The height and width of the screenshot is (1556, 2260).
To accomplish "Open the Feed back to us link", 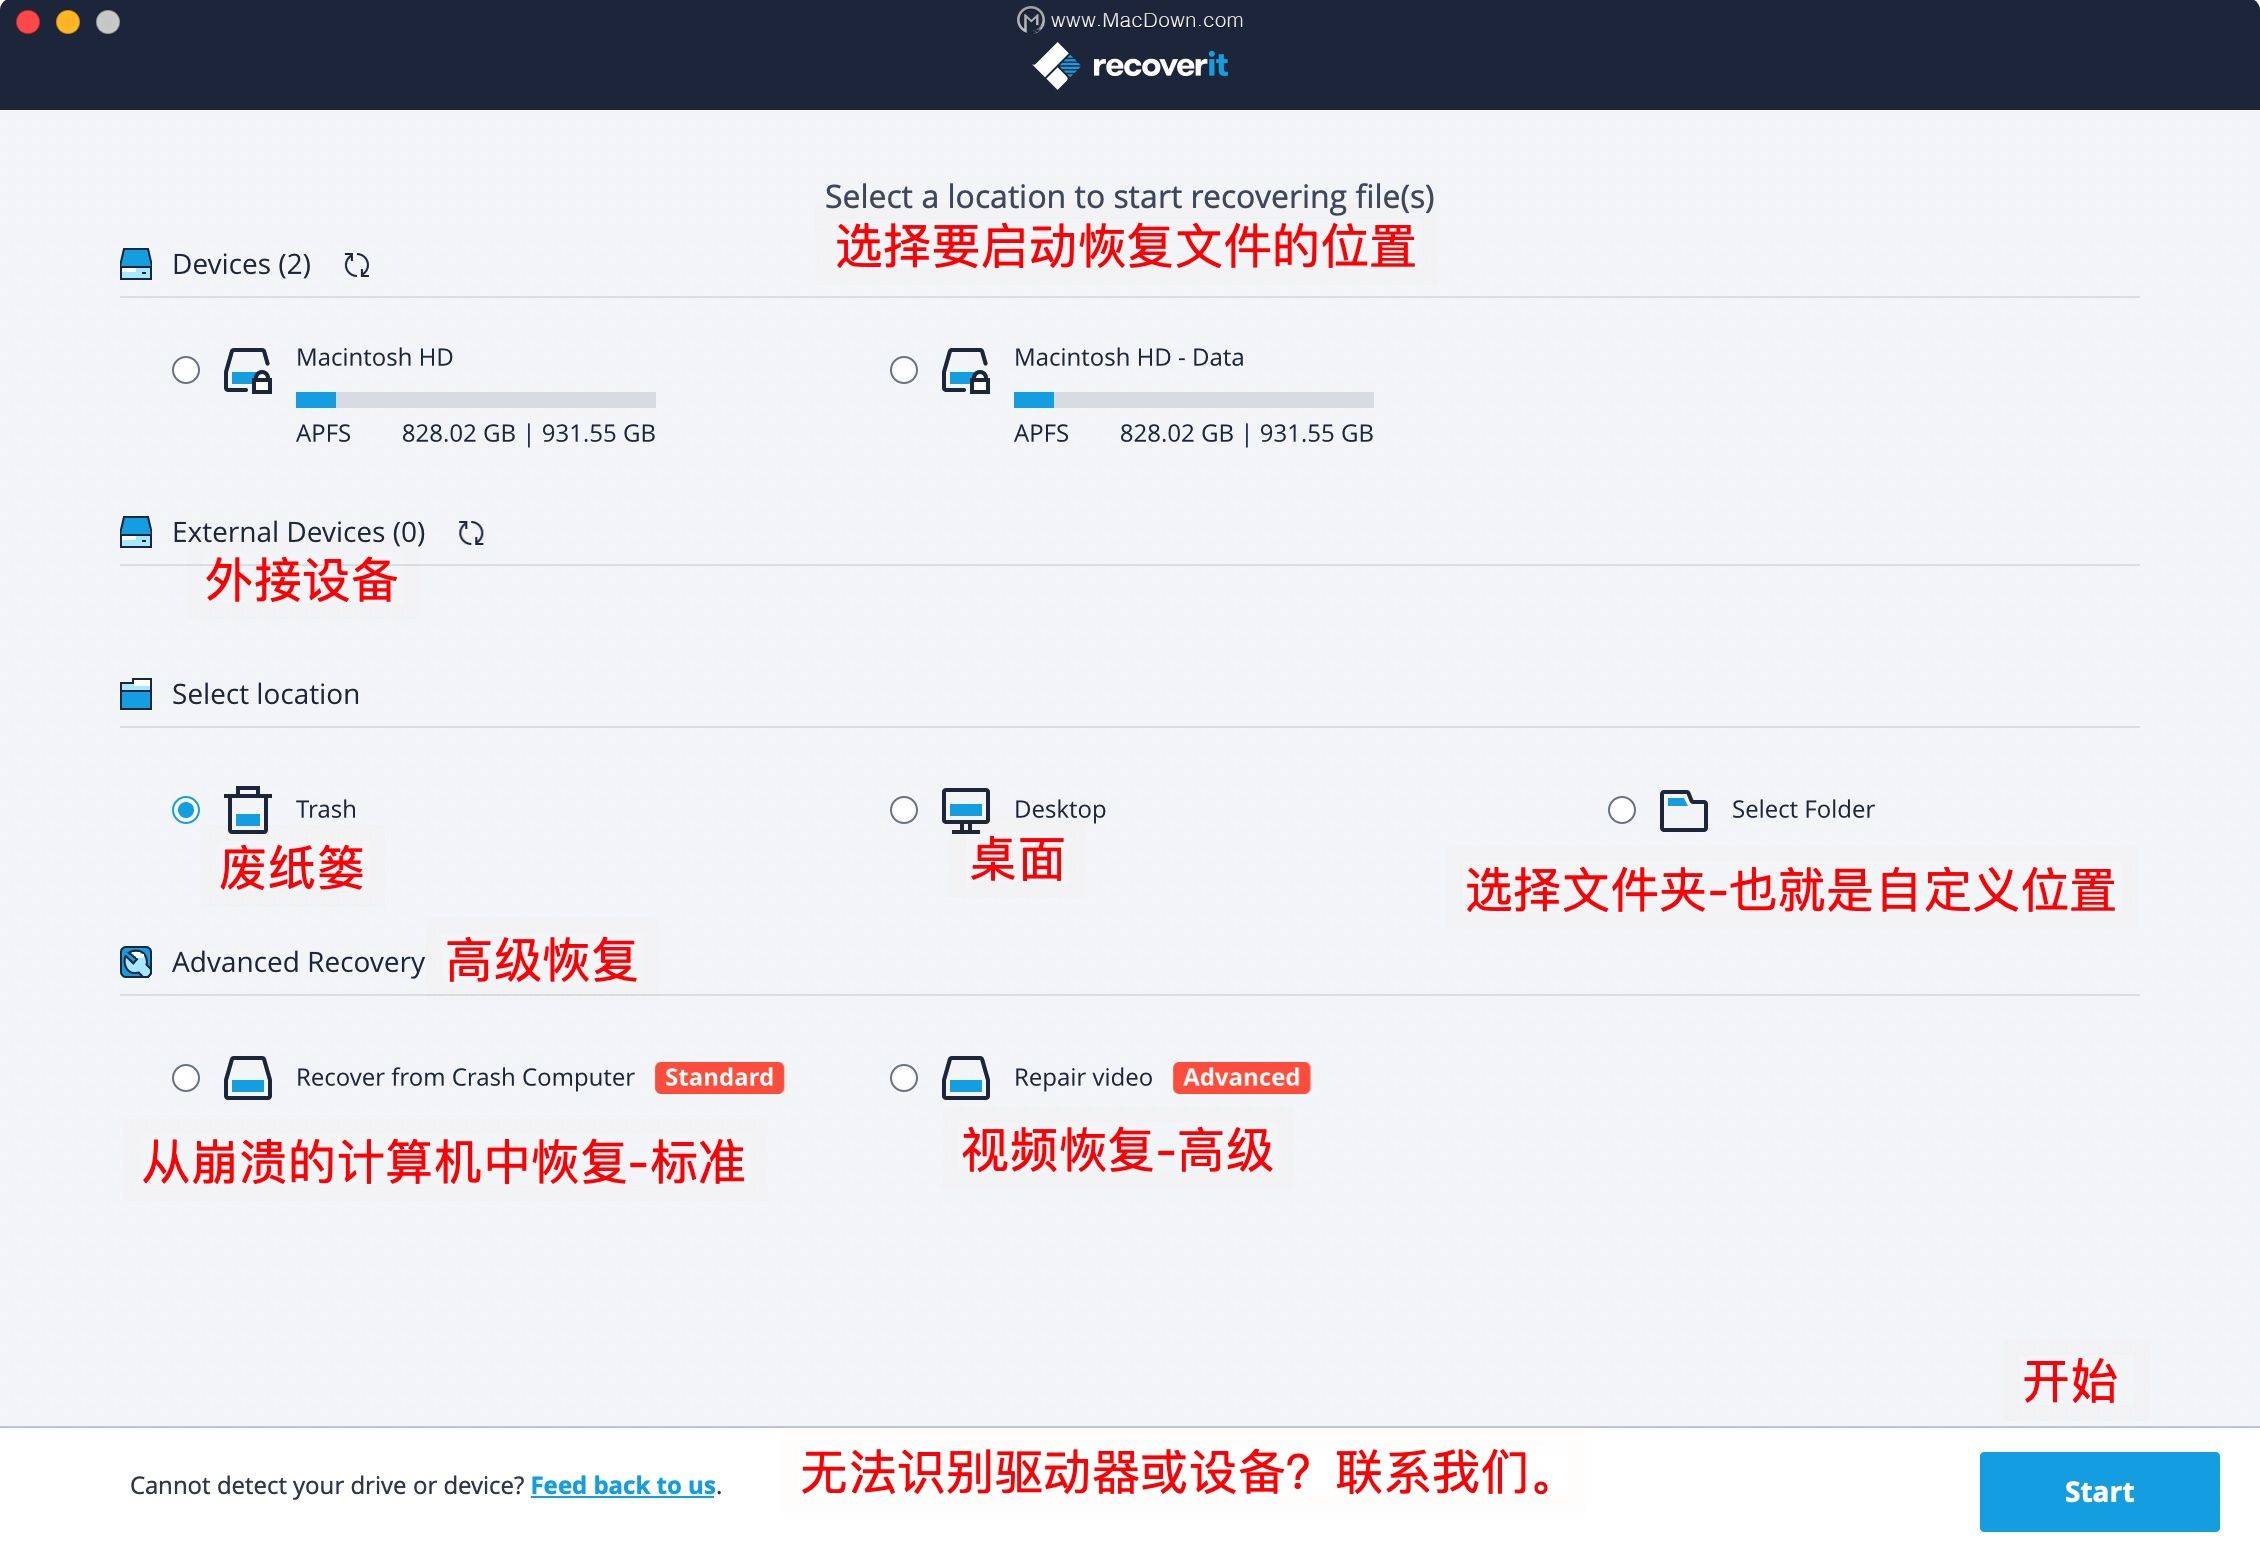I will click(622, 1487).
